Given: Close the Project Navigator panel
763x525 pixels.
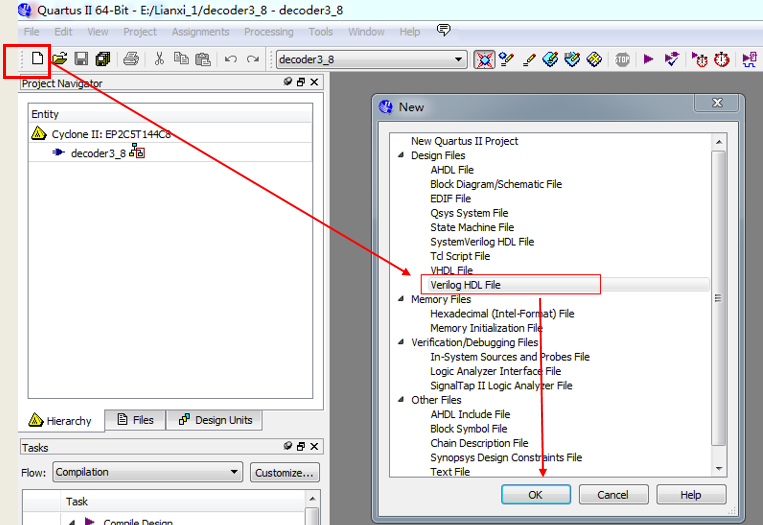Looking at the screenshot, I should pyautogui.click(x=314, y=82).
